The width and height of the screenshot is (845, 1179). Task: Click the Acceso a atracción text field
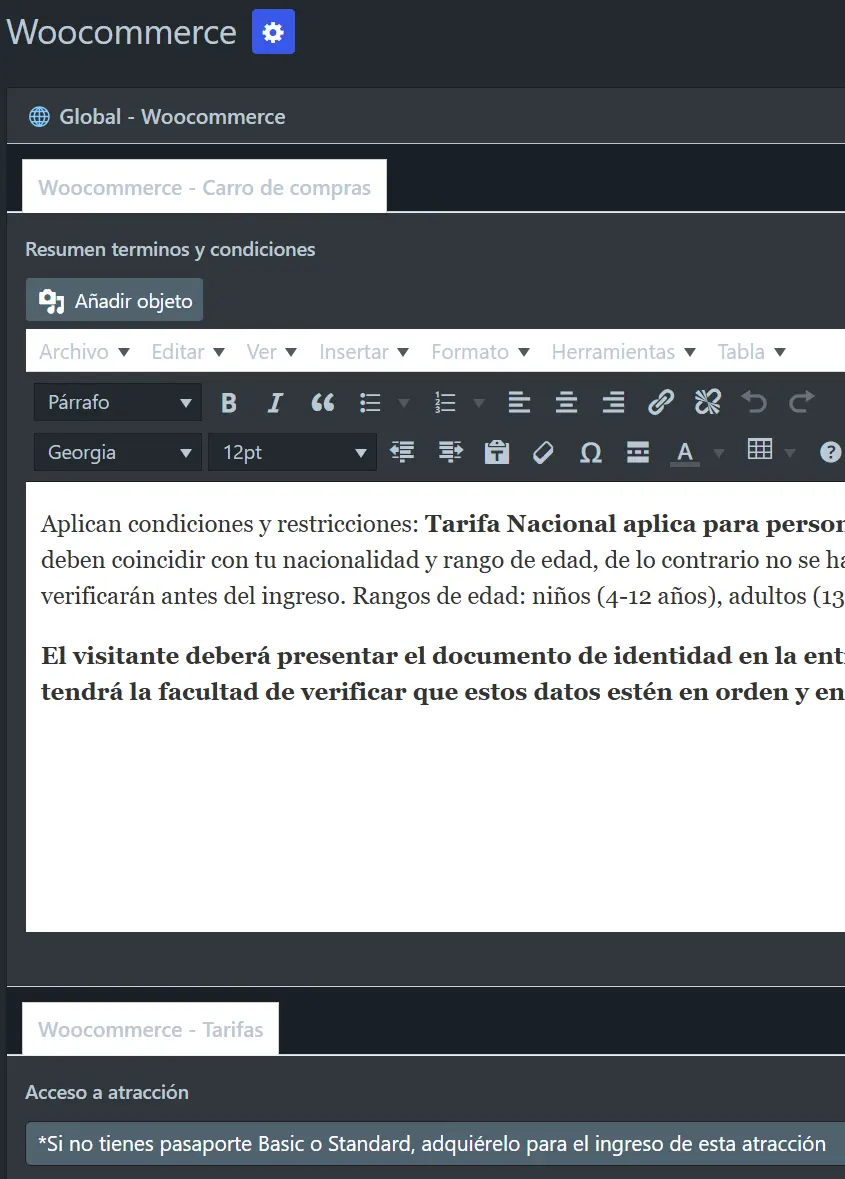click(x=432, y=1143)
